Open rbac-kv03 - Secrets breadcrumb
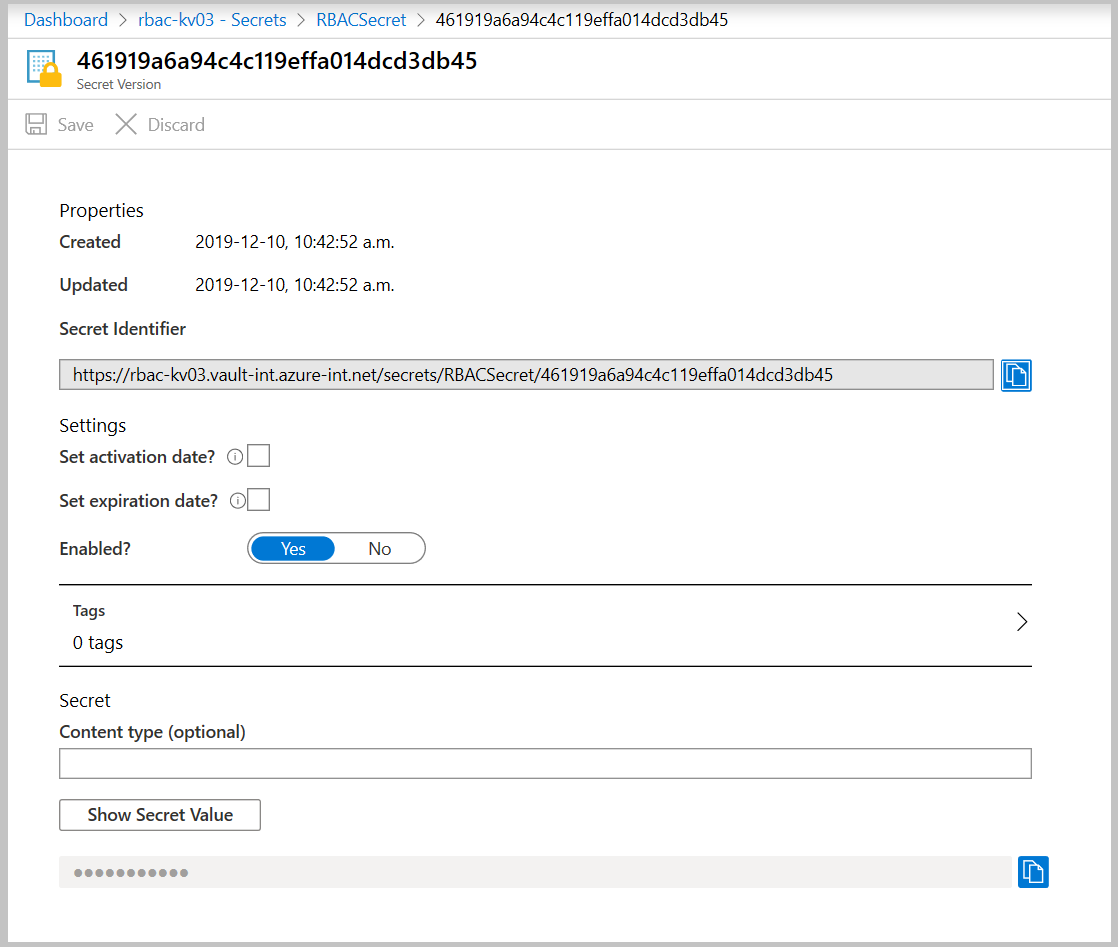 coord(212,20)
